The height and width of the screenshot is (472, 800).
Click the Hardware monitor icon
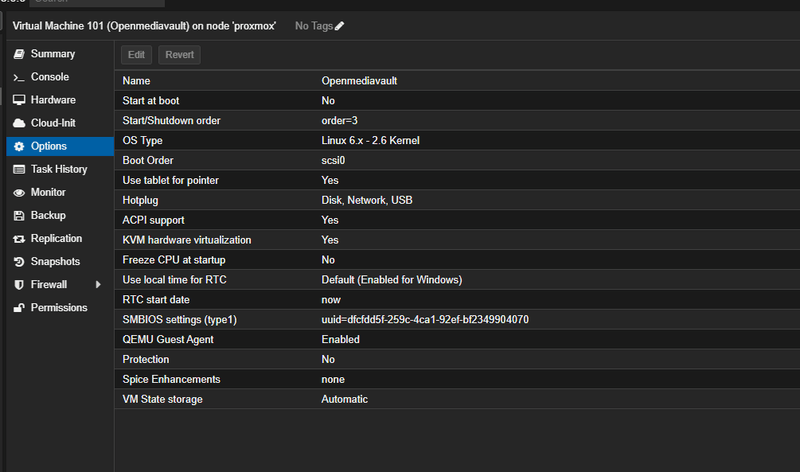pos(19,100)
